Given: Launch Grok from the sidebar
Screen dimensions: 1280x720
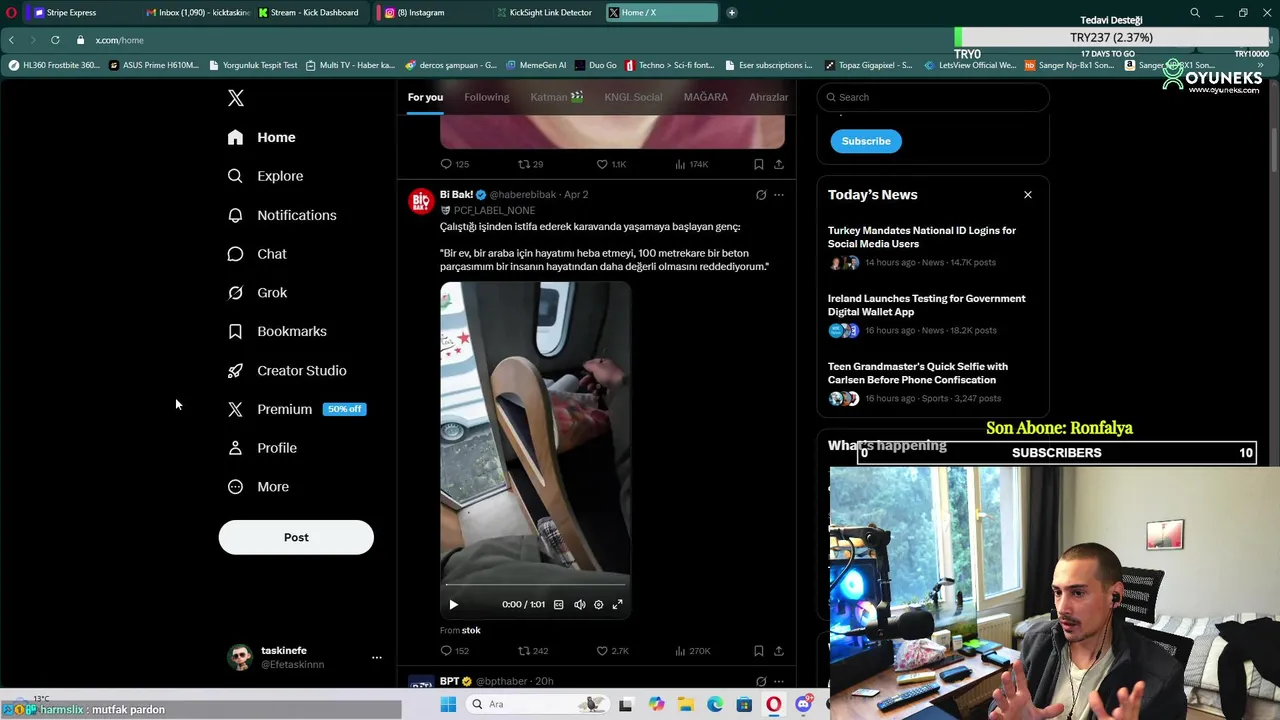Looking at the screenshot, I should coord(257,293).
